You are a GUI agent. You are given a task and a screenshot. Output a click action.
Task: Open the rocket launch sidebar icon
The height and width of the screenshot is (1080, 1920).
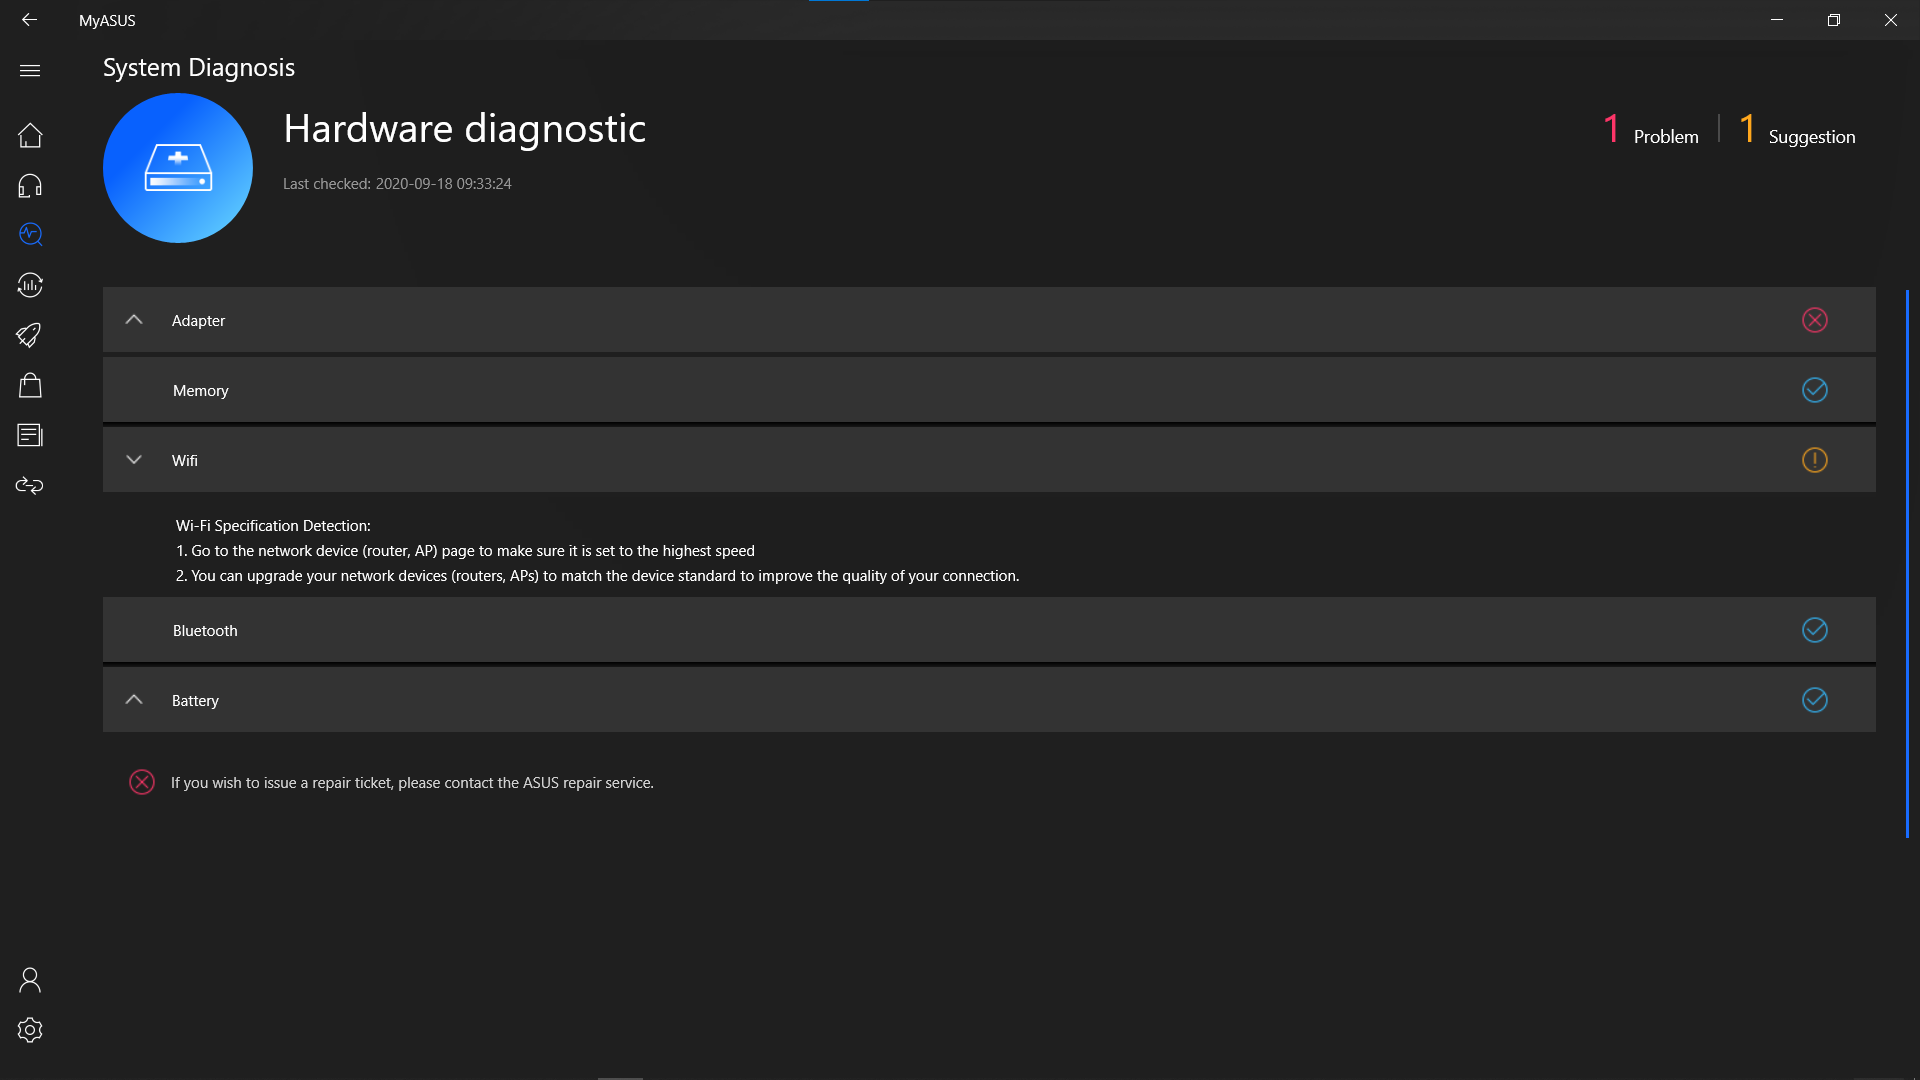coord(30,335)
